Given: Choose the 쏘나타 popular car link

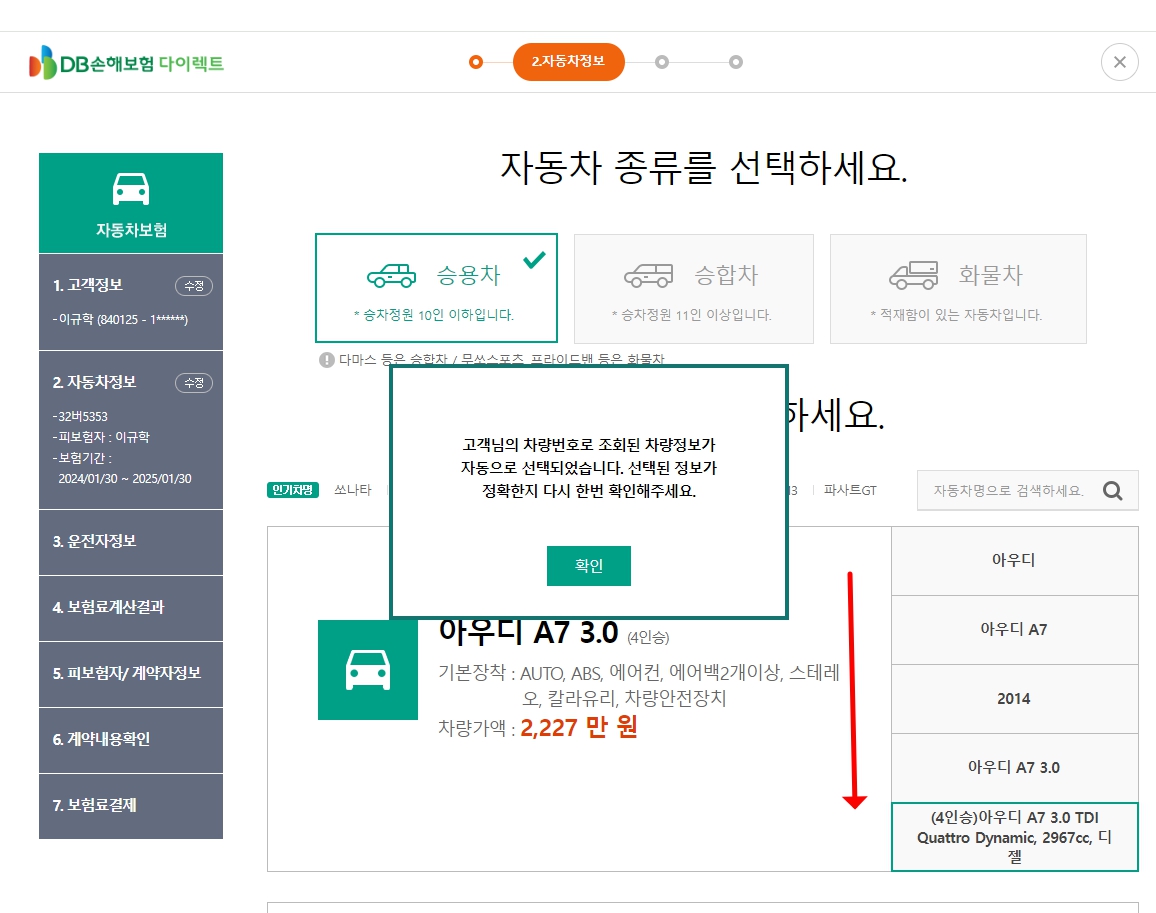Looking at the screenshot, I should pos(352,490).
